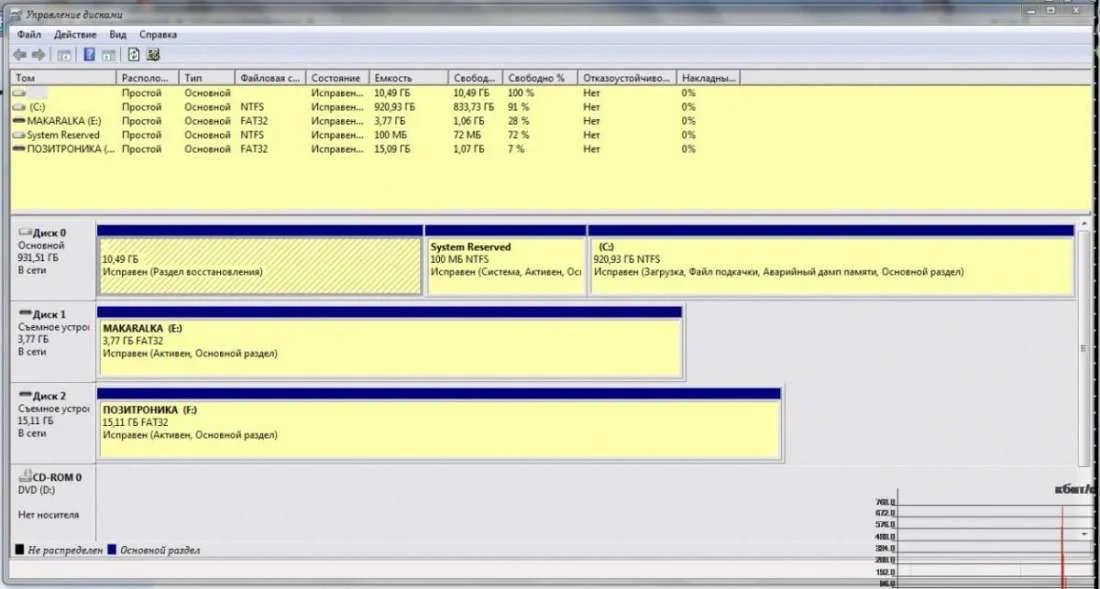Click the 833,73 ГБ free space cell

[474, 107]
